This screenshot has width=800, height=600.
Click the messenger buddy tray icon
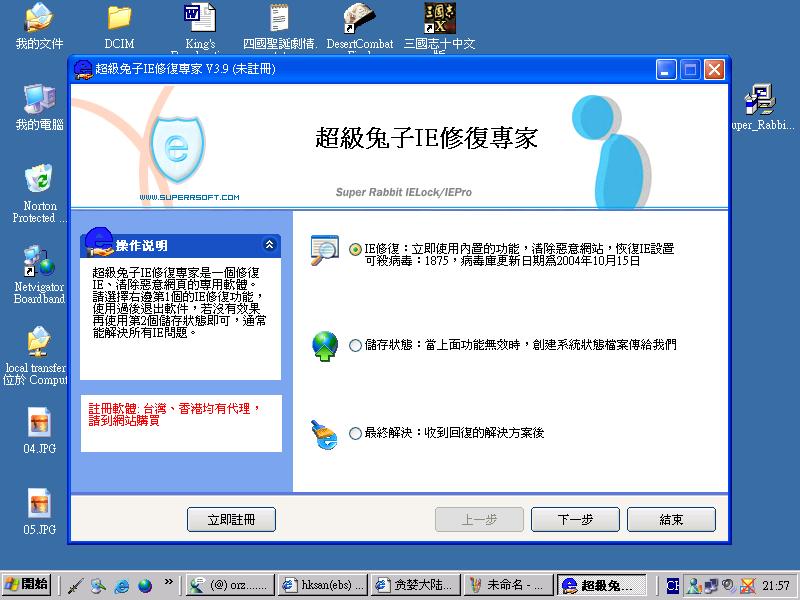coord(694,585)
